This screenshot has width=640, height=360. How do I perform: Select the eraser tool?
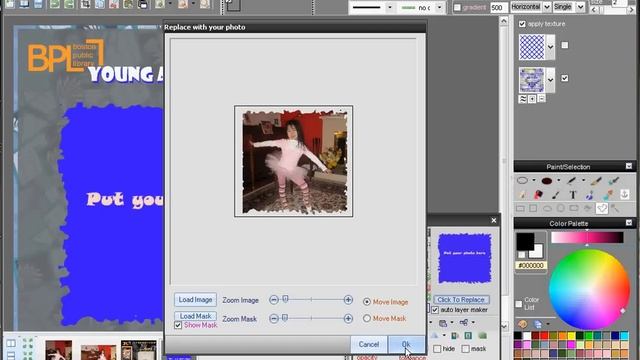(x=522, y=195)
